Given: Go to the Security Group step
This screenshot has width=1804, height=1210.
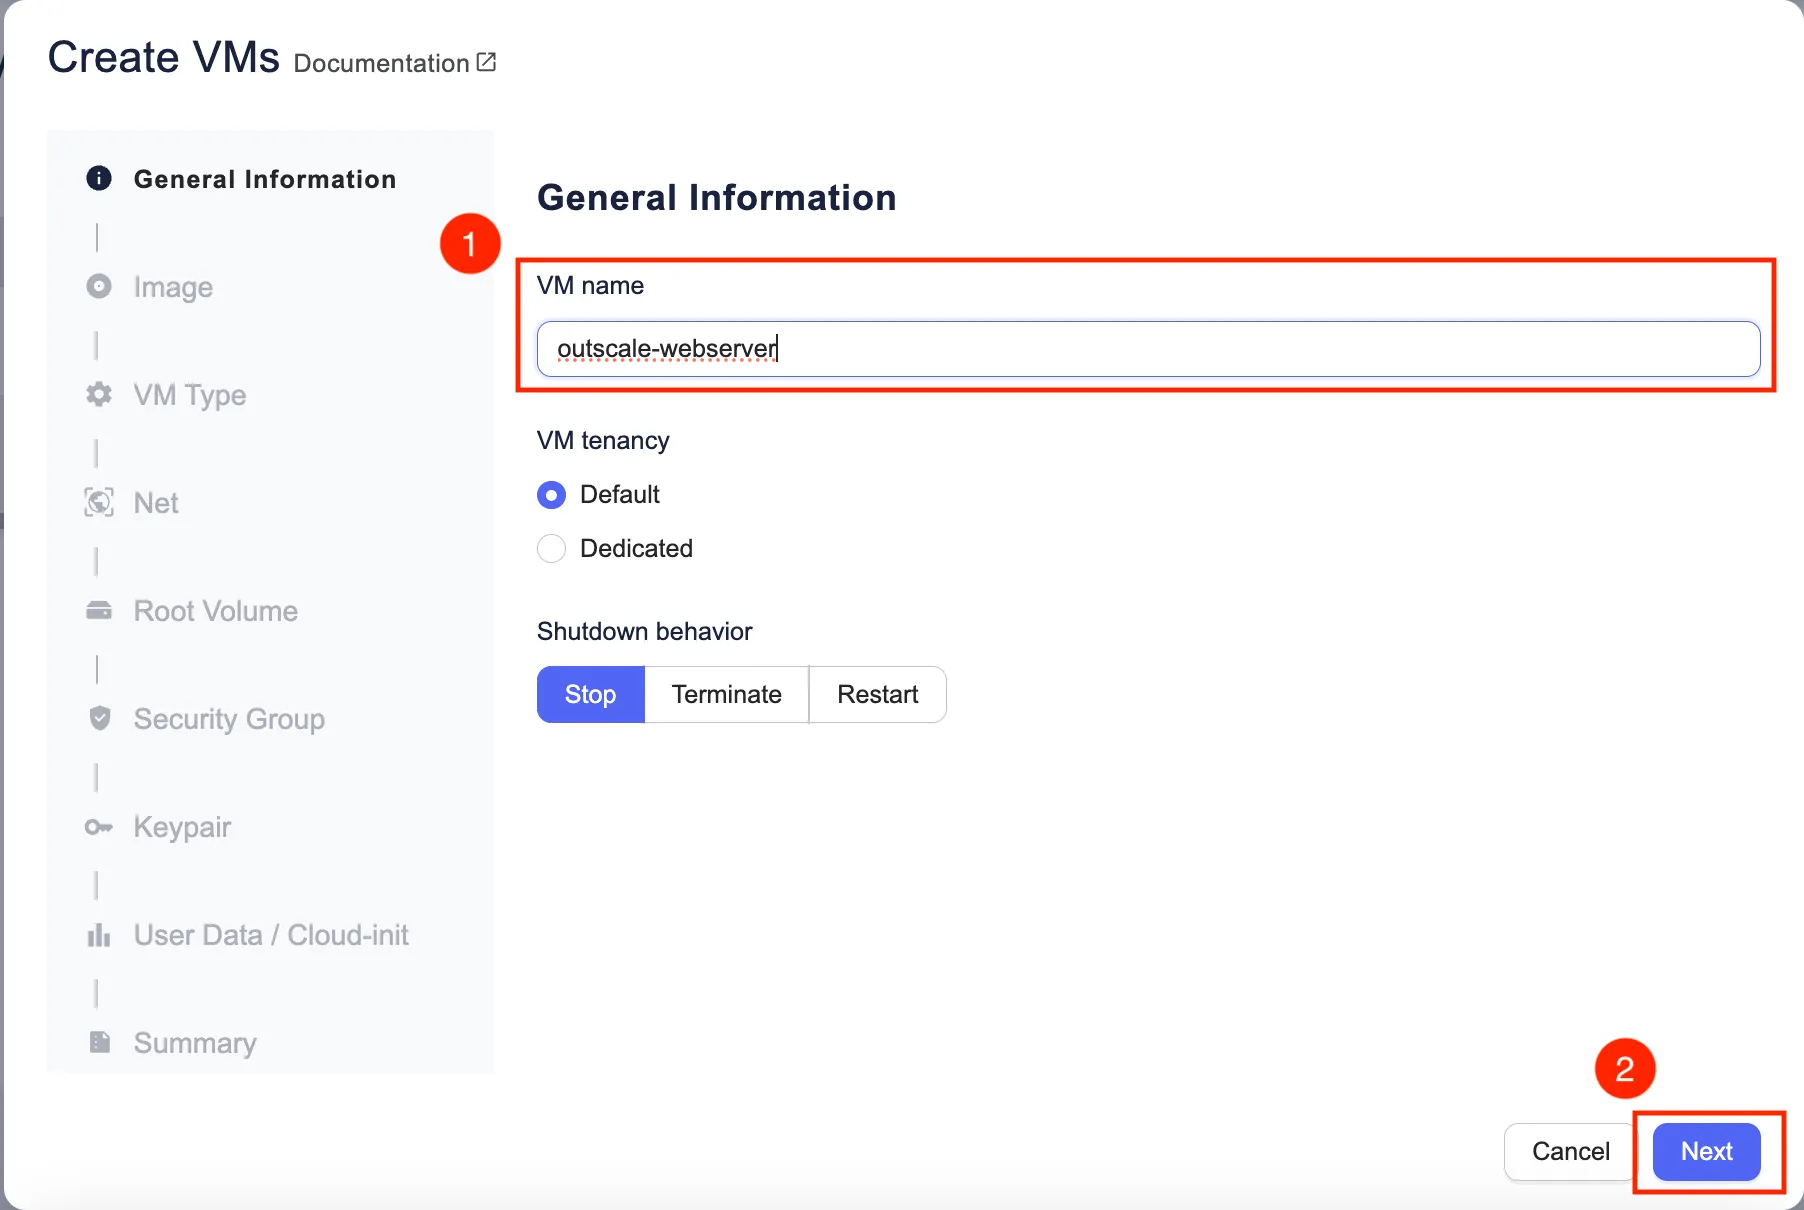Looking at the screenshot, I should (229, 719).
